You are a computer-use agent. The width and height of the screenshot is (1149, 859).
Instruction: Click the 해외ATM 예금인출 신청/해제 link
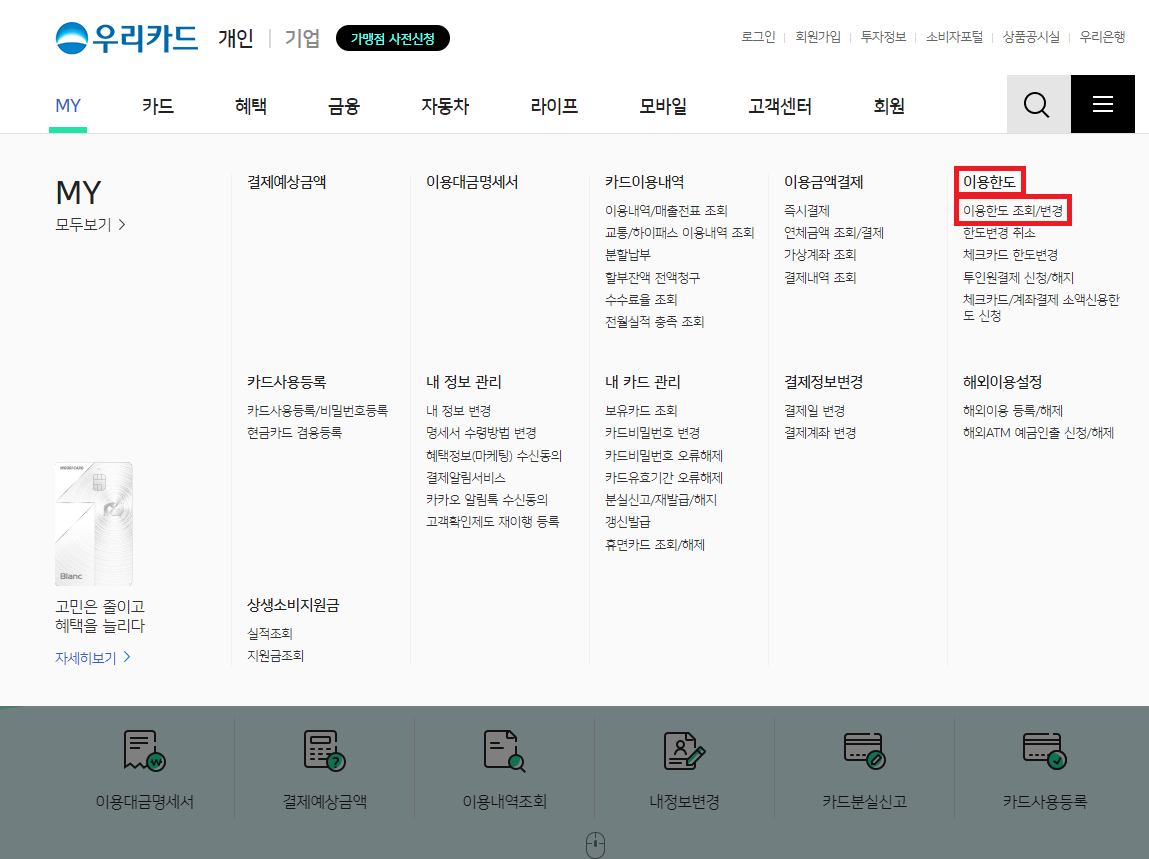click(1039, 432)
